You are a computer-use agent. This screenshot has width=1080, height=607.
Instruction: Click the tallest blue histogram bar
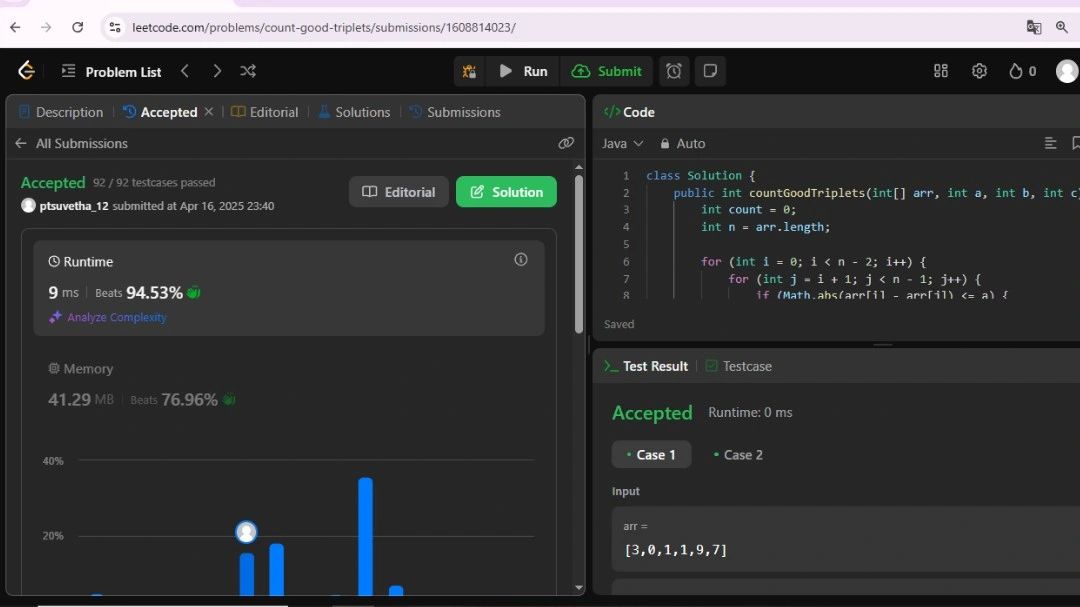(366, 536)
